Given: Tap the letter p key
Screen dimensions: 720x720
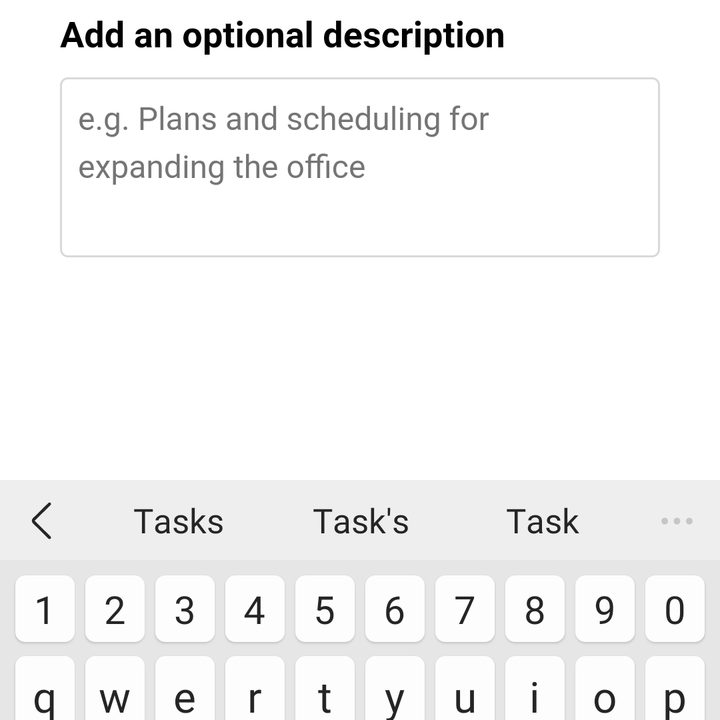Looking at the screenshot, I should [x=675, y=689].
